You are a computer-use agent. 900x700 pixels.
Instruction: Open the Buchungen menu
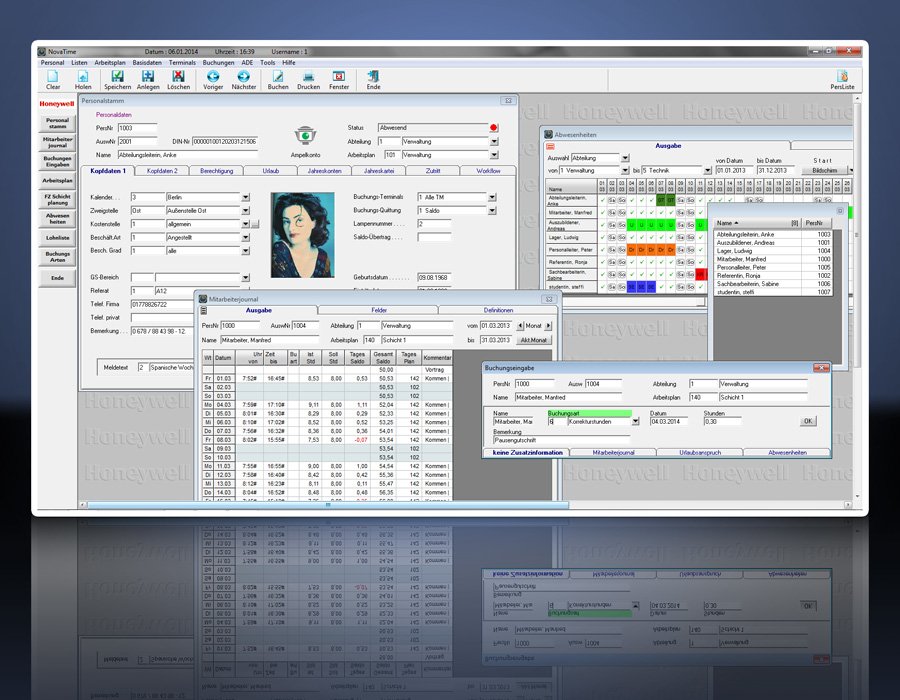tap(218, 63)
